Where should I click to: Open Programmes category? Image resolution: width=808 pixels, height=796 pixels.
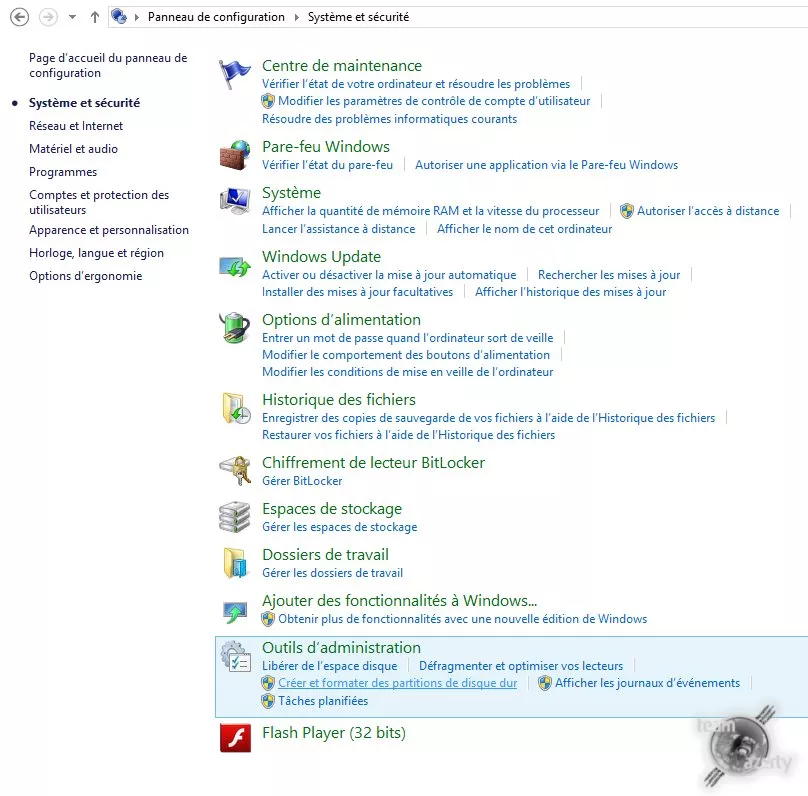tap(63, 172)
